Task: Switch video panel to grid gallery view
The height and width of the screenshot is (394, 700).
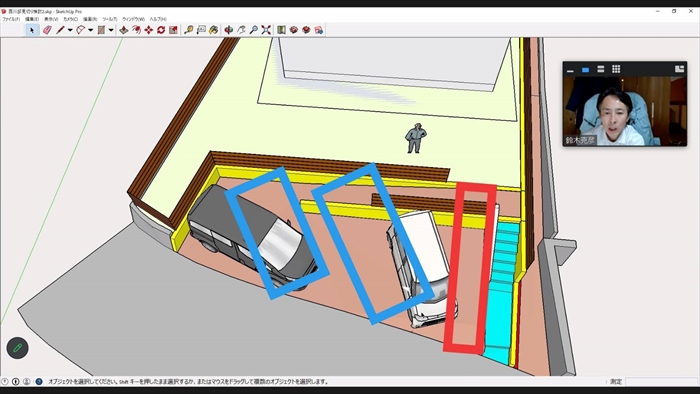Action: (x=616, y=69)
